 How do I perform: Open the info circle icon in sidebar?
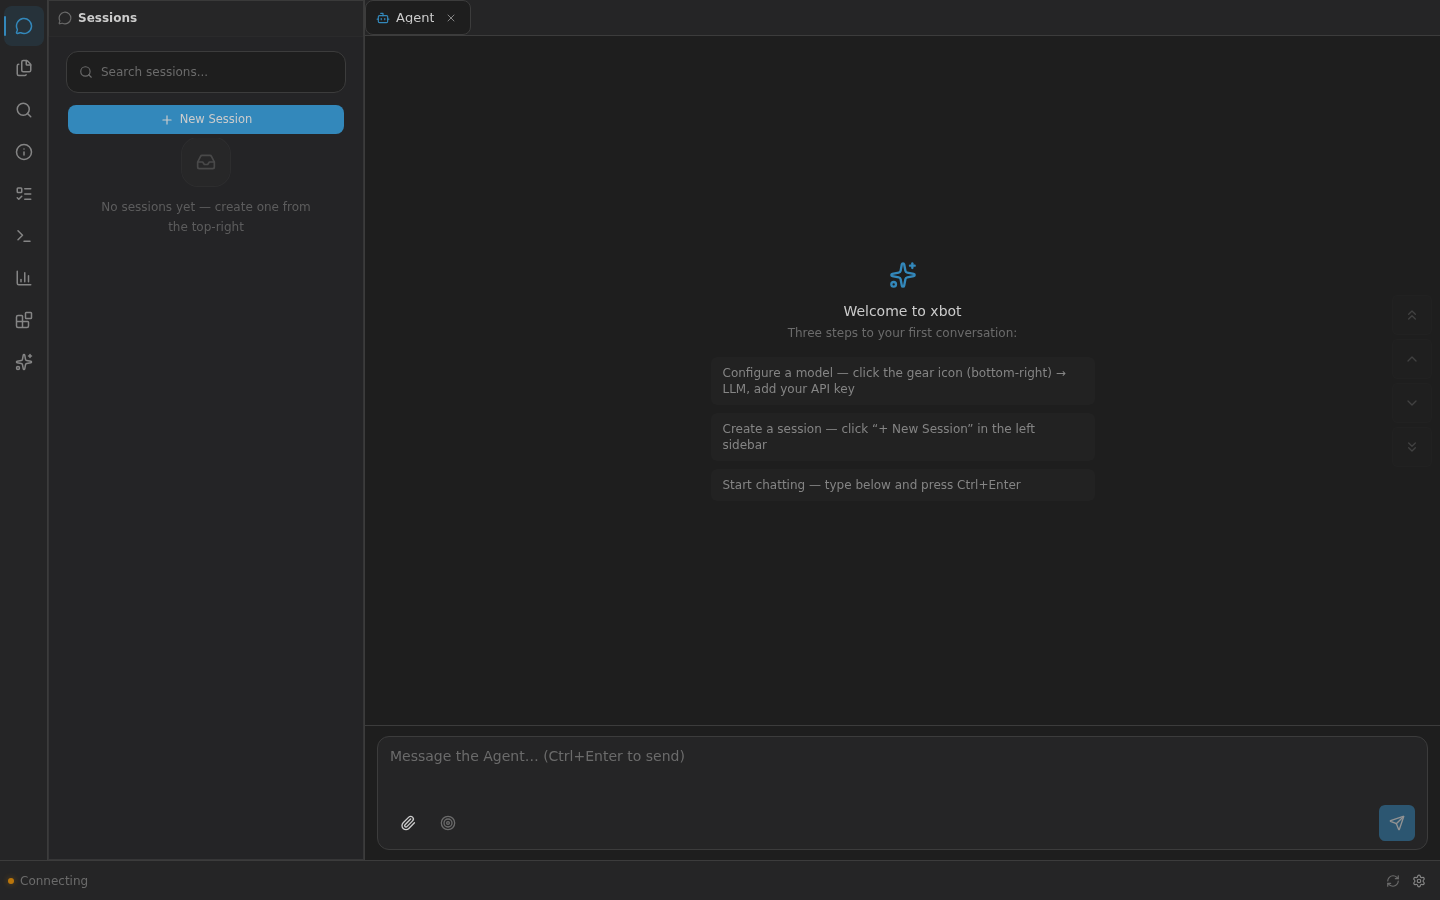pos(24,152)
